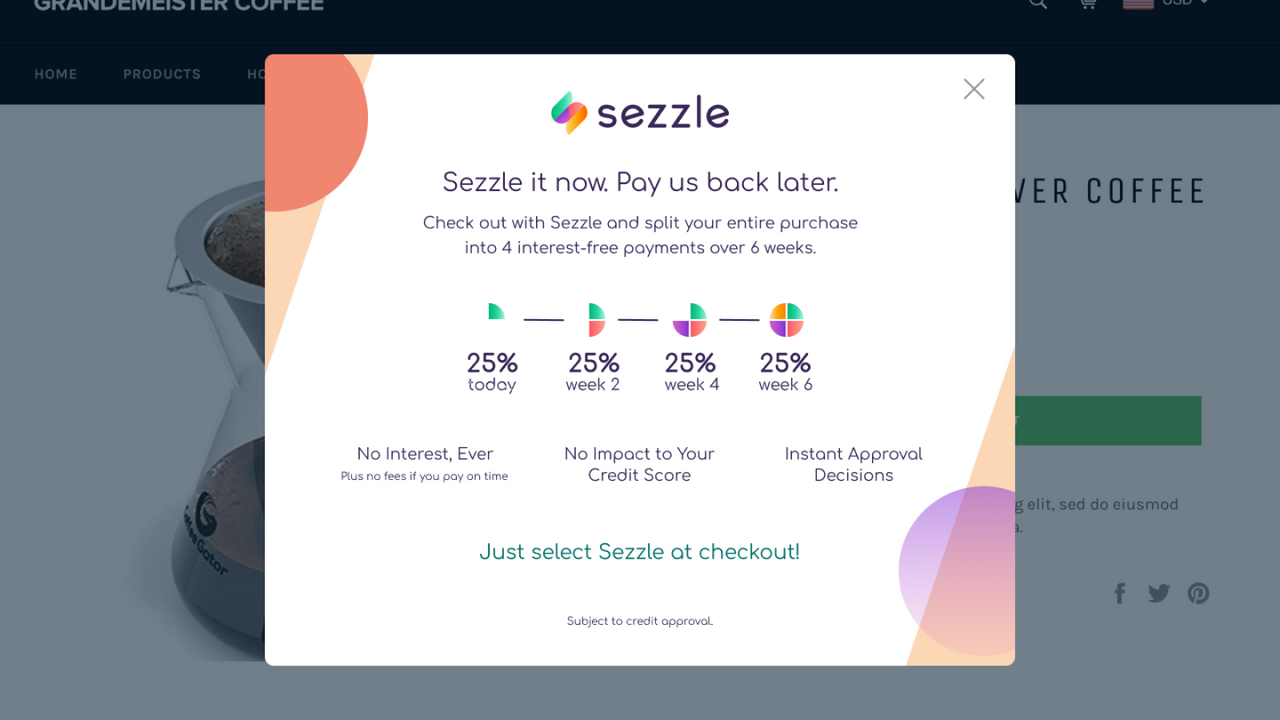This screenshot has height=720, width=1280.
Task: Click the US flag currency icon
Action: click(x=1138, y=3)
